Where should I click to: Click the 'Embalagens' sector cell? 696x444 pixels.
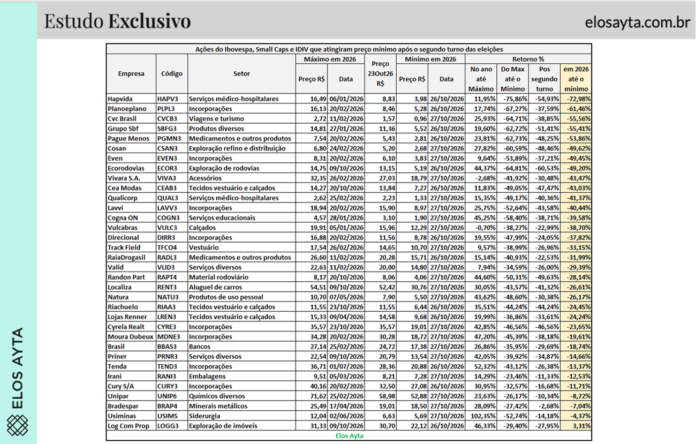pyautogui.click(x=241, y=377)
